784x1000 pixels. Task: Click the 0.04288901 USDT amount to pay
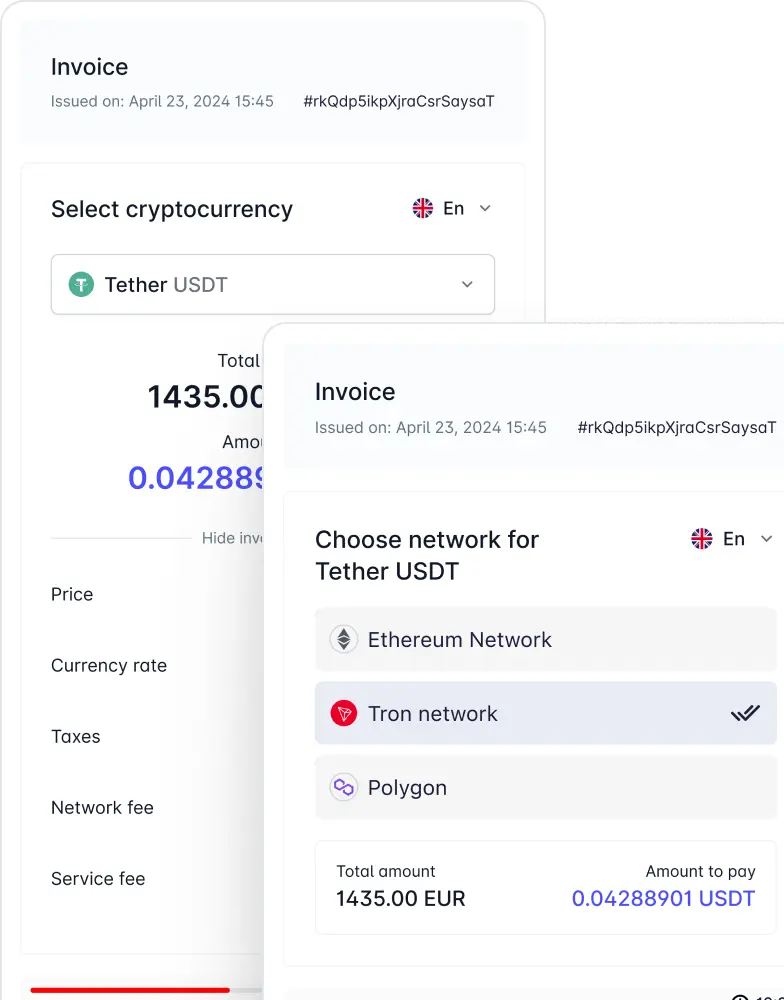point(663,898)
